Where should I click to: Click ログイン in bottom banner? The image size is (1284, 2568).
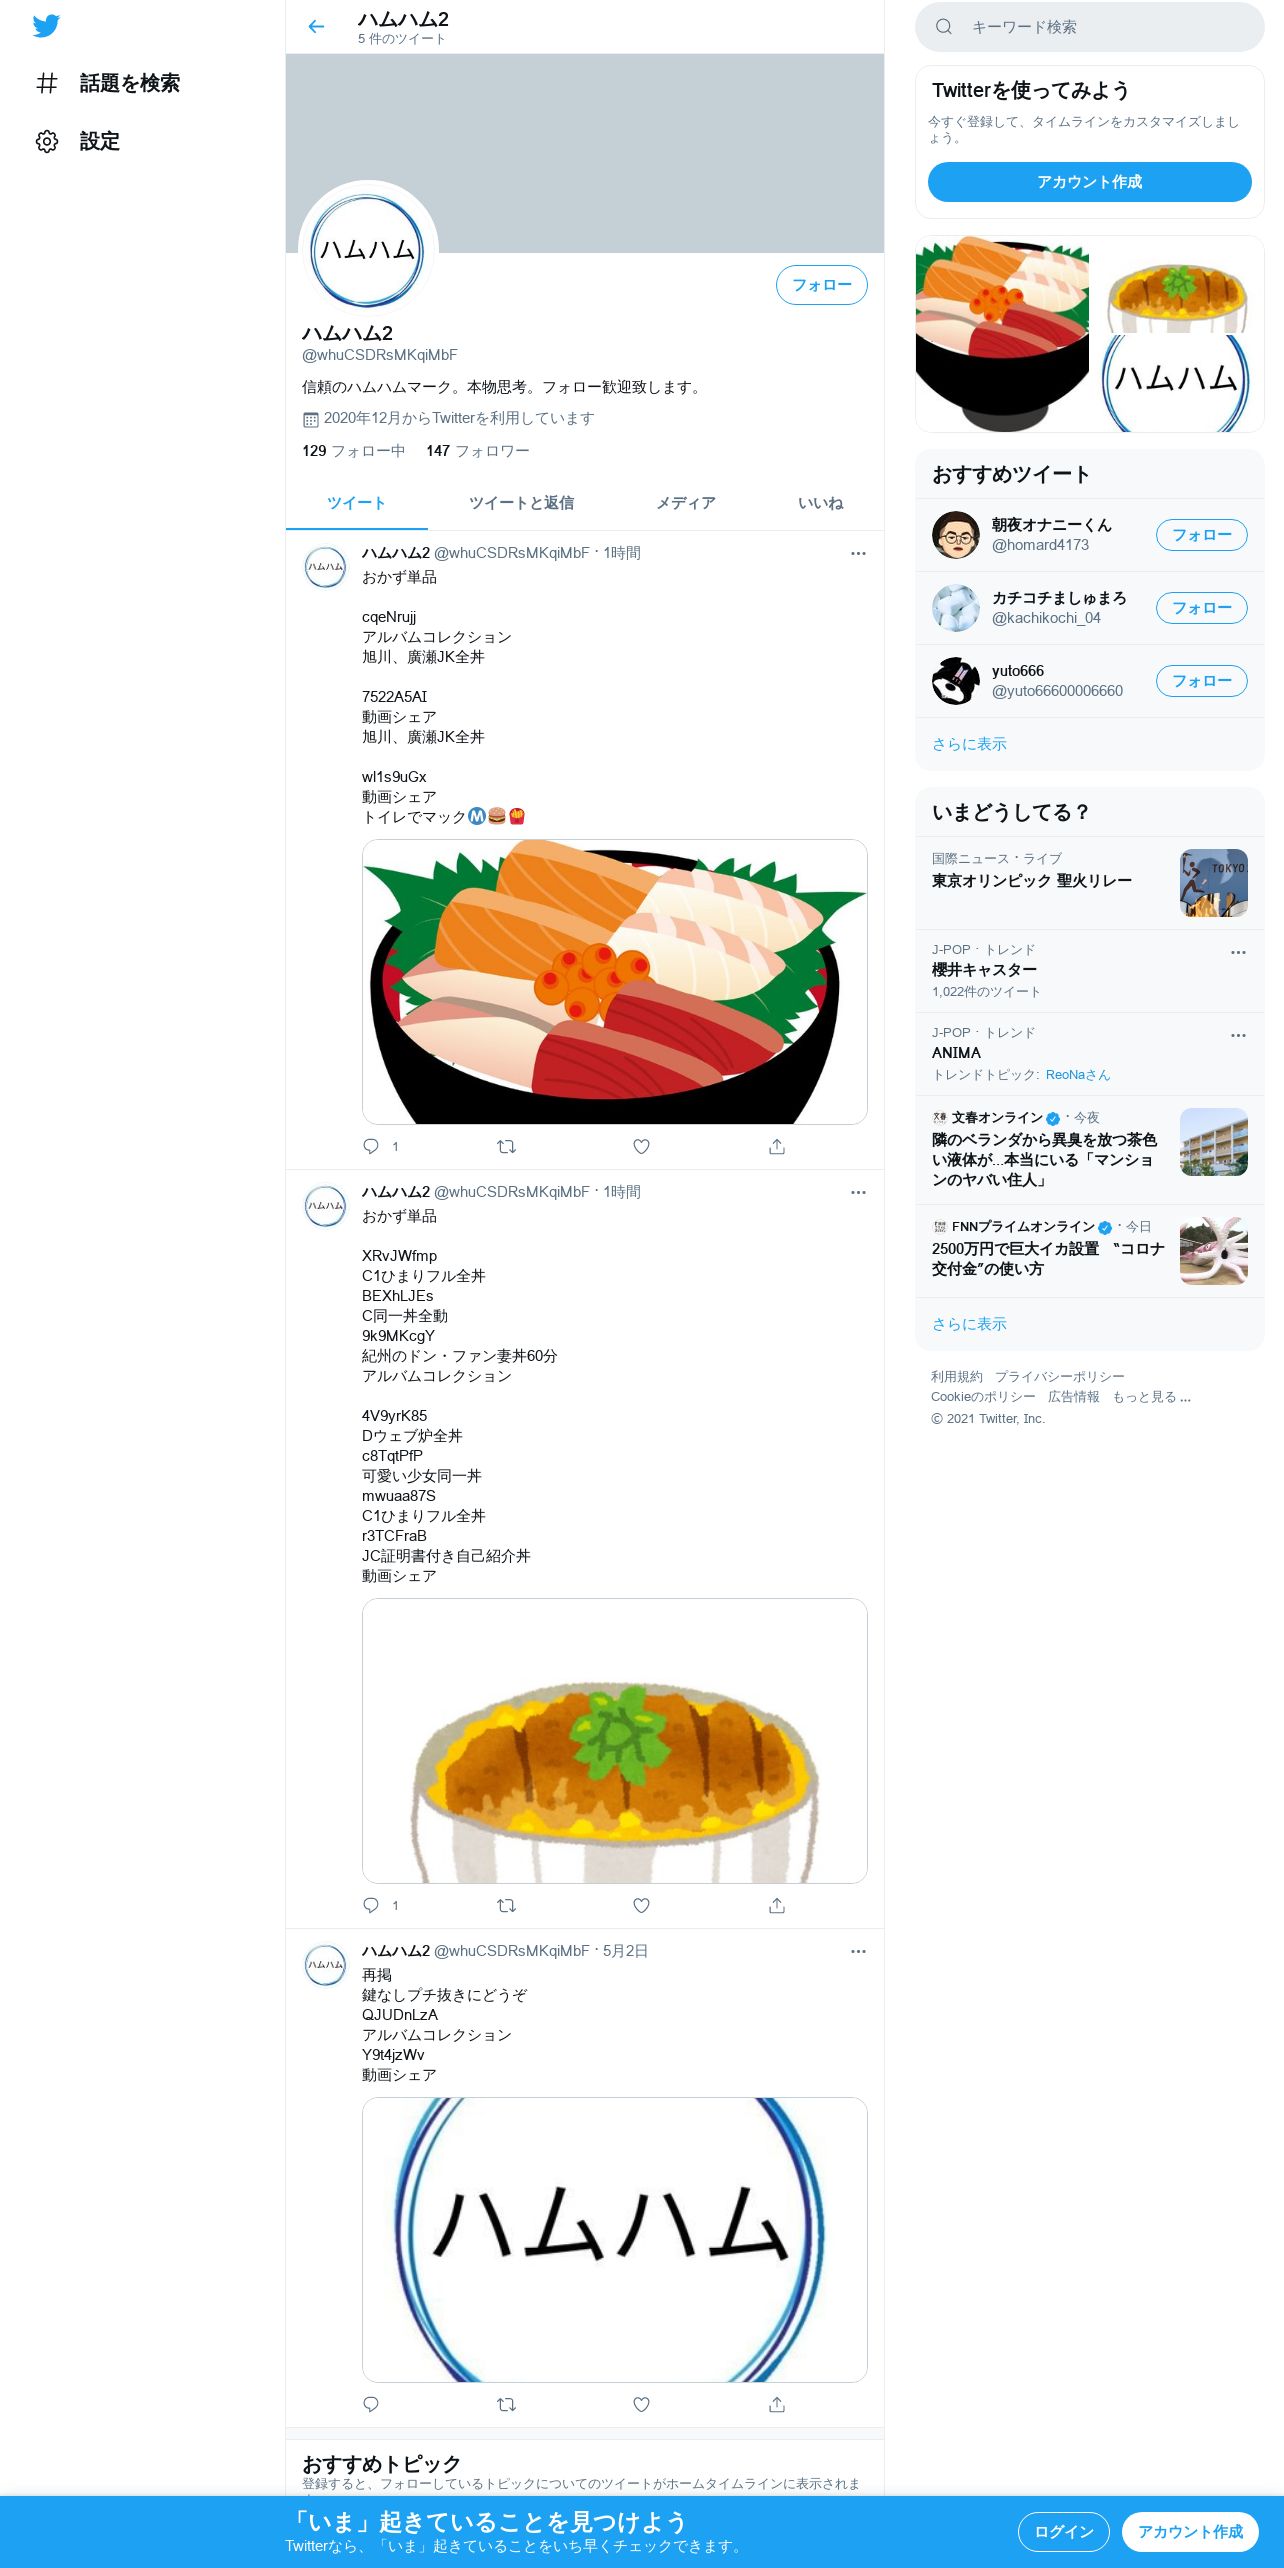[1064, 2531]
